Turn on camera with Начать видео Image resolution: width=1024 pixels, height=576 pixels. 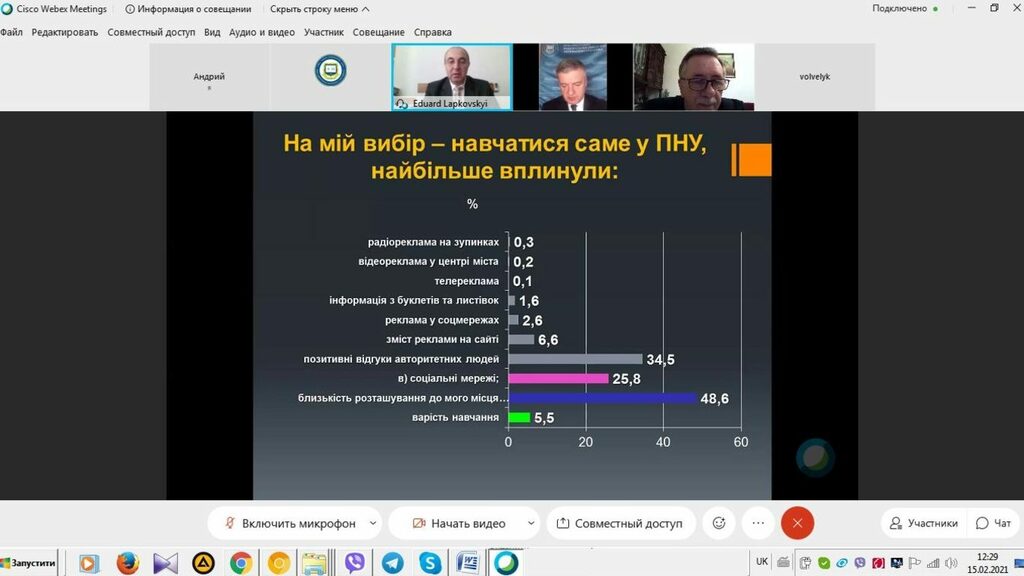(458, 523)
